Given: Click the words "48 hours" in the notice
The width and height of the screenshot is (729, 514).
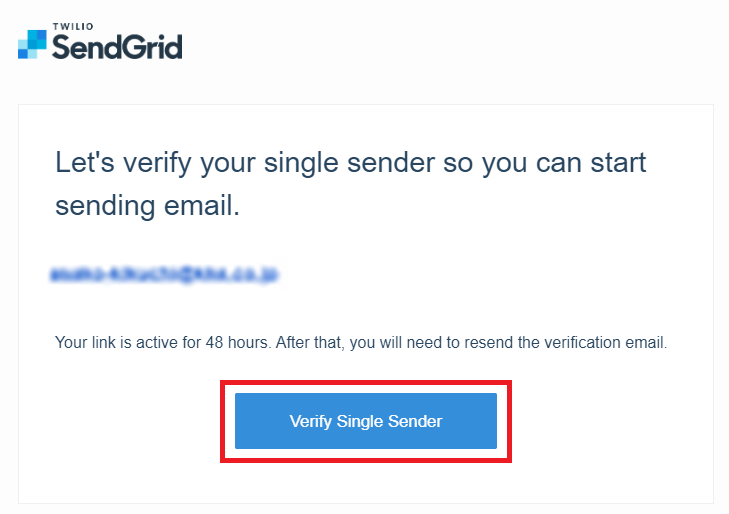Looking at the screenshot, I should [x=237, y=343].
